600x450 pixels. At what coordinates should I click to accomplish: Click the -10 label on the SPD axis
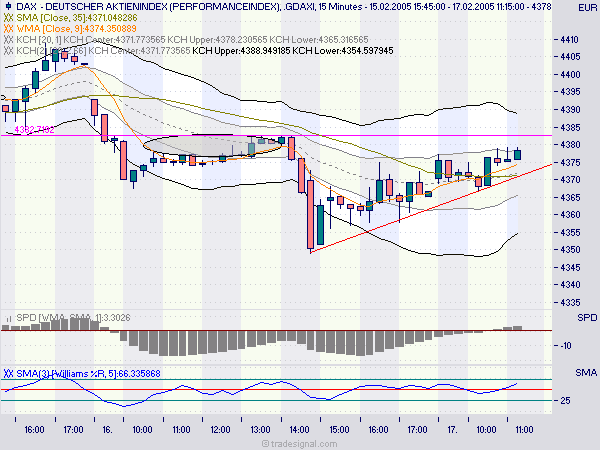566,346
